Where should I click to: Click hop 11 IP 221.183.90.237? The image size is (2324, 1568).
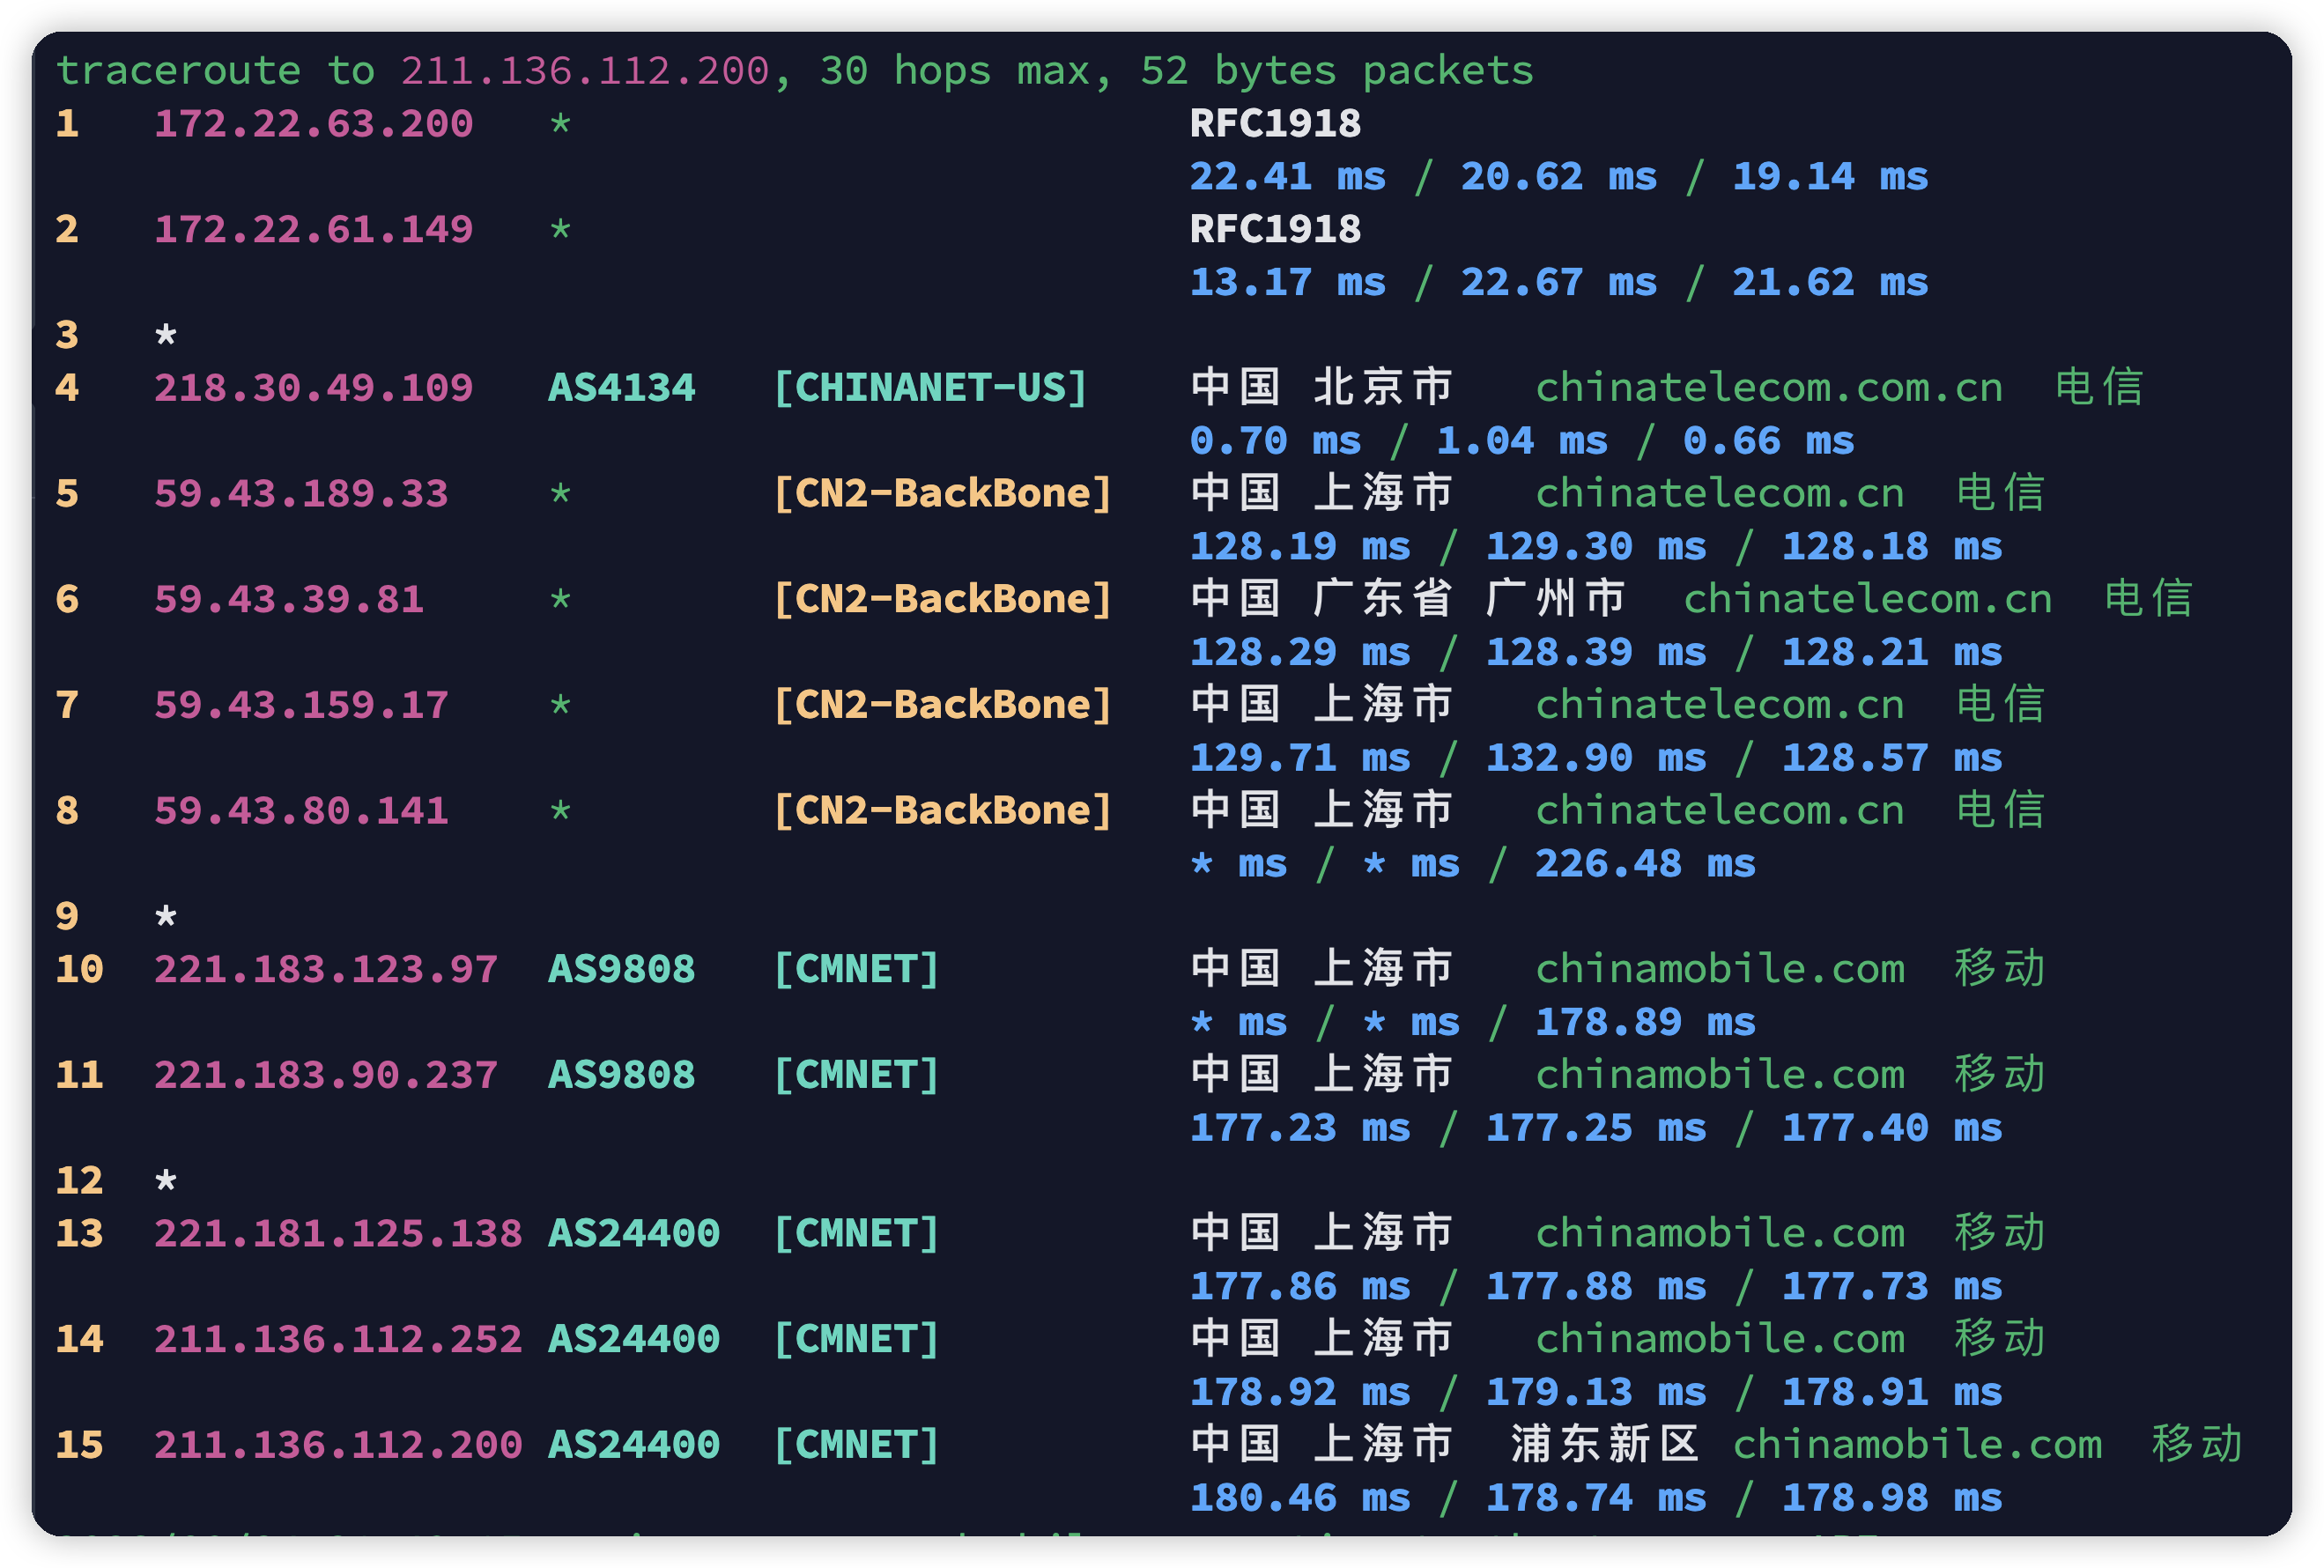[326, 1076]
